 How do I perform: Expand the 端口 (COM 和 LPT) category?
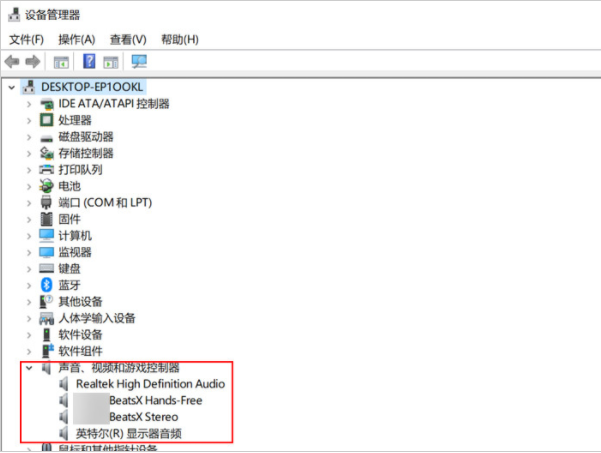[26, 202]
